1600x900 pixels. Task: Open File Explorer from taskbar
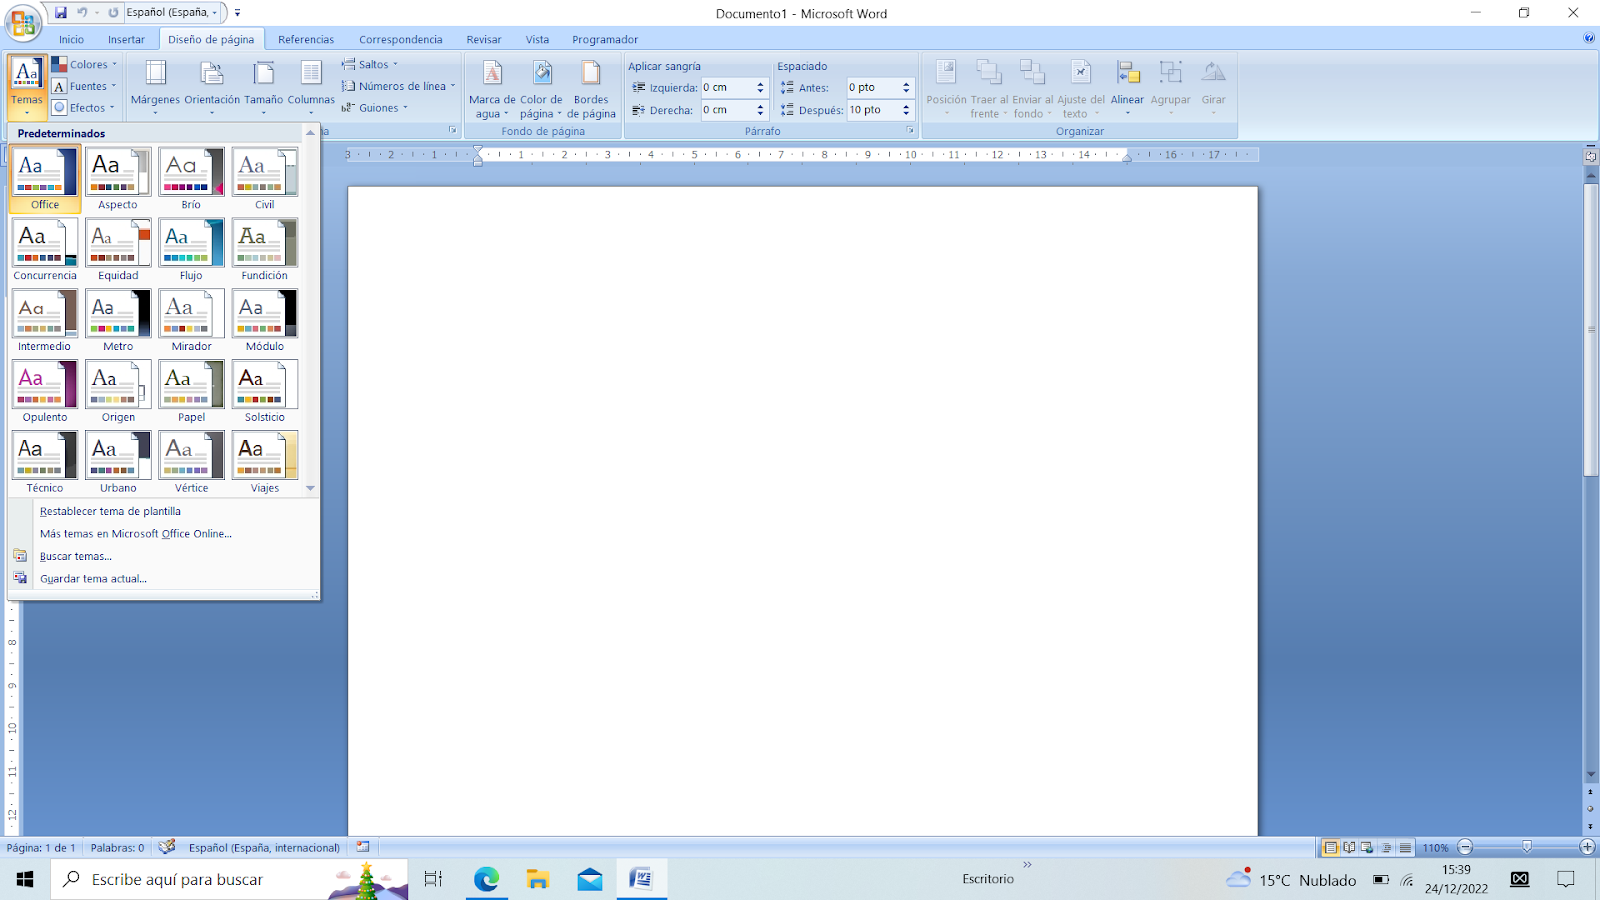point(538,879)
